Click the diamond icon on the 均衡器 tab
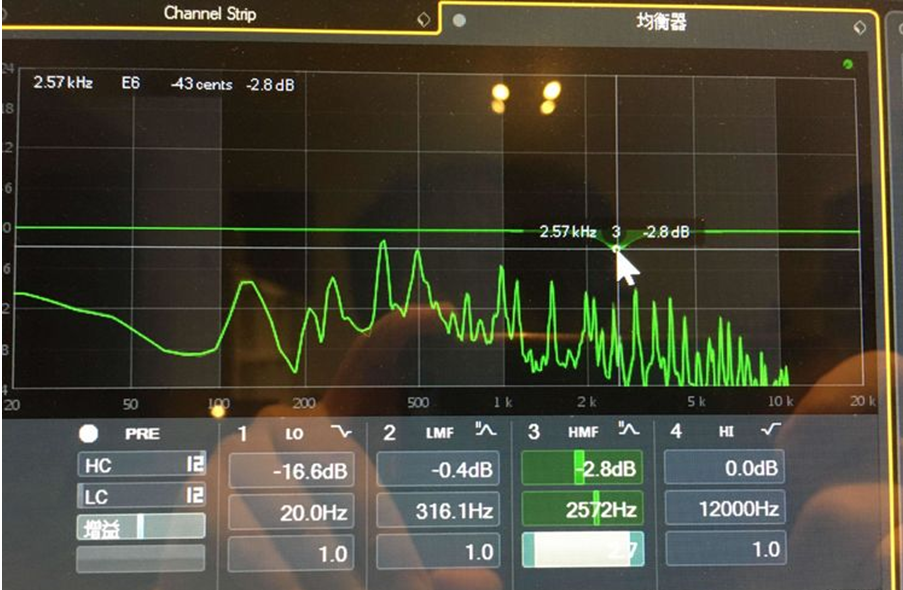The image size is (903, 590). tap(859, 26)
